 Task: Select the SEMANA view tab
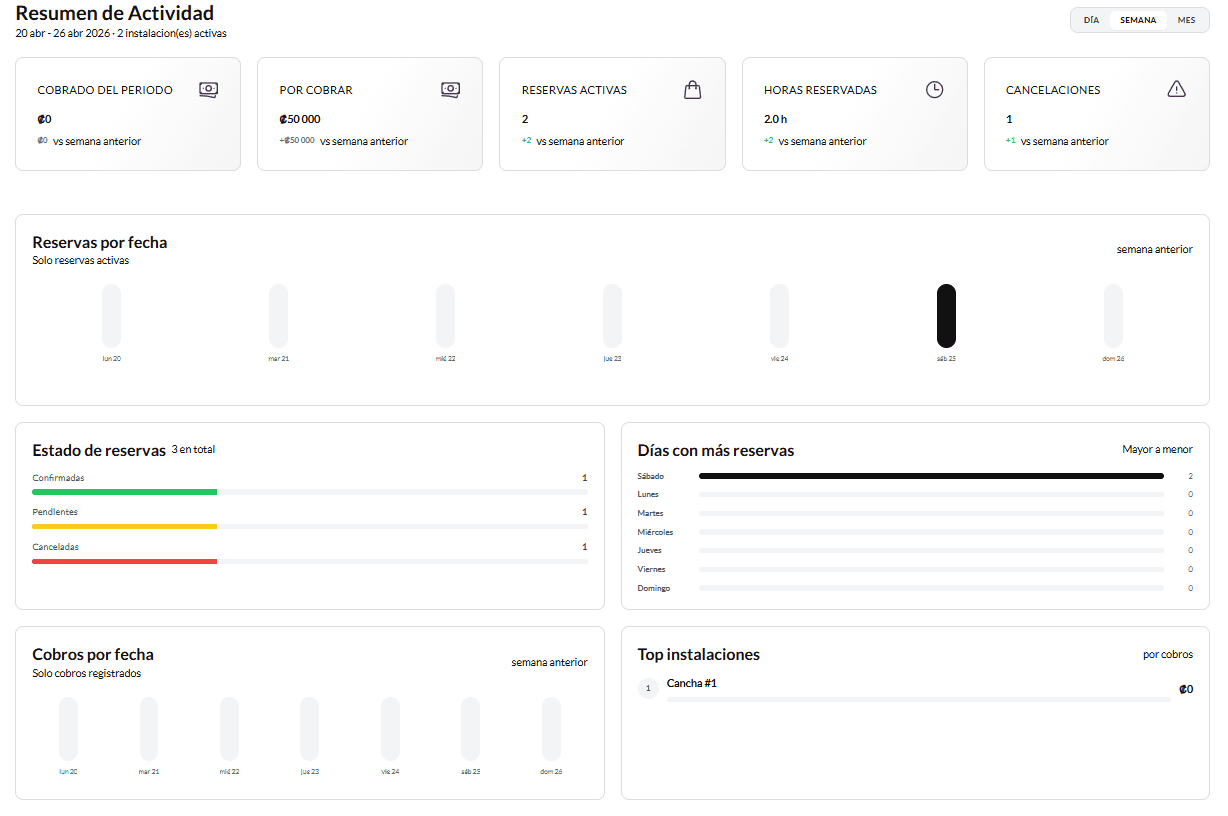[x=1138, y=20]
